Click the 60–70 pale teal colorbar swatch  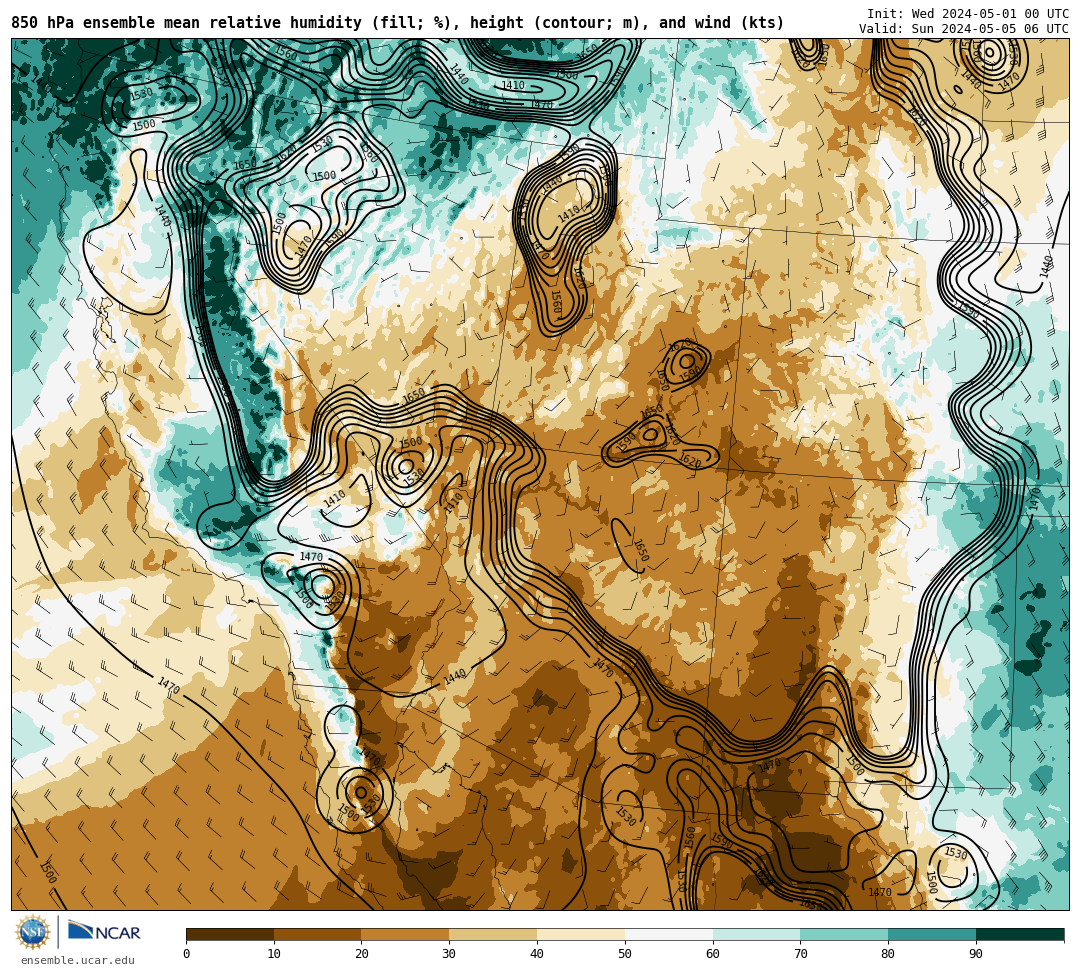tap(757, 934)
